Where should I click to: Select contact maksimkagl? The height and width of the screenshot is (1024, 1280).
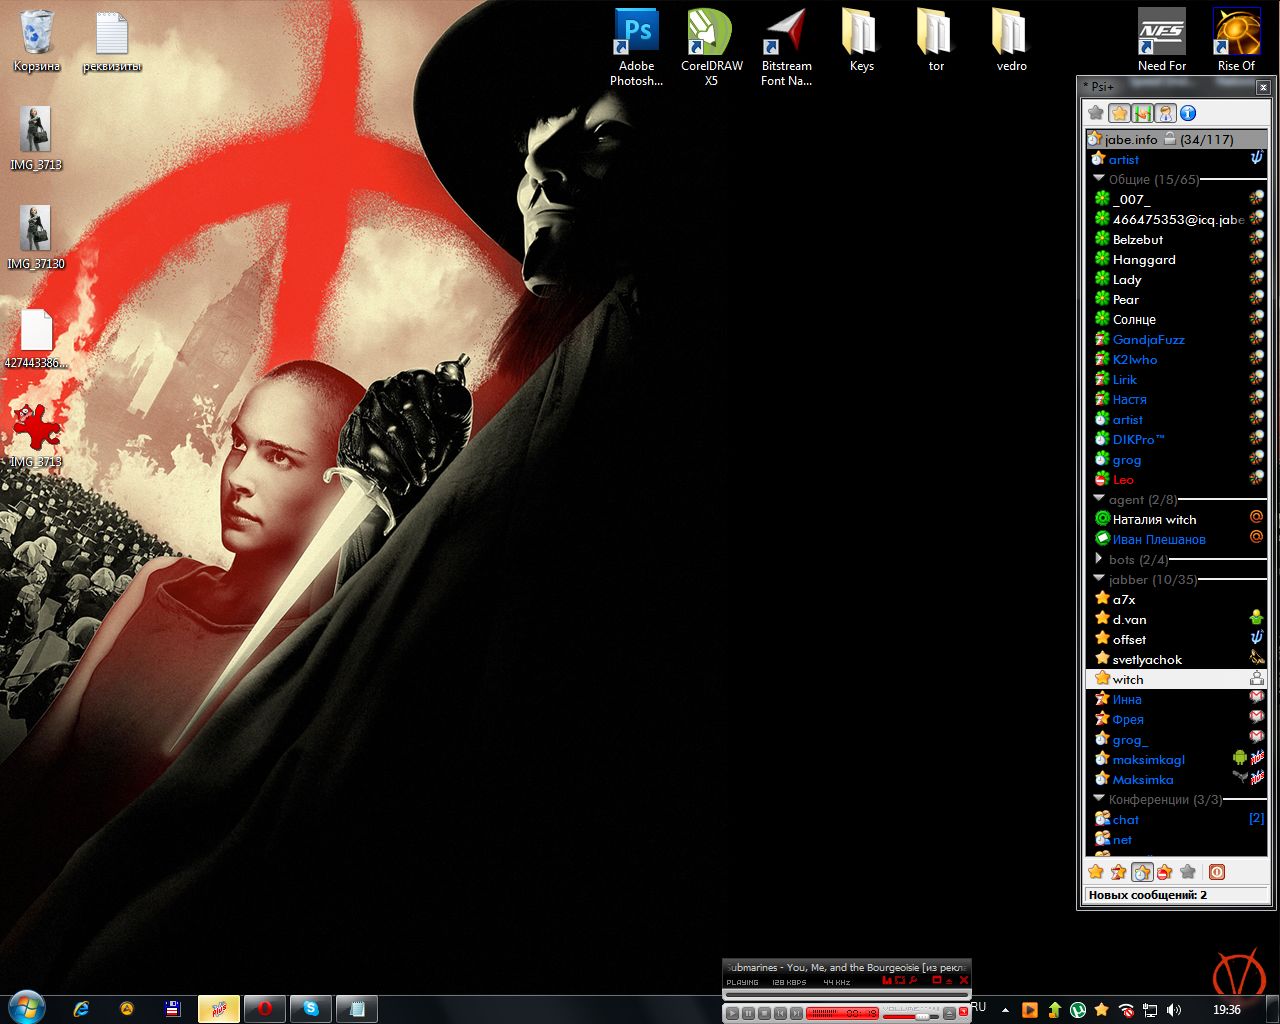1177,759
